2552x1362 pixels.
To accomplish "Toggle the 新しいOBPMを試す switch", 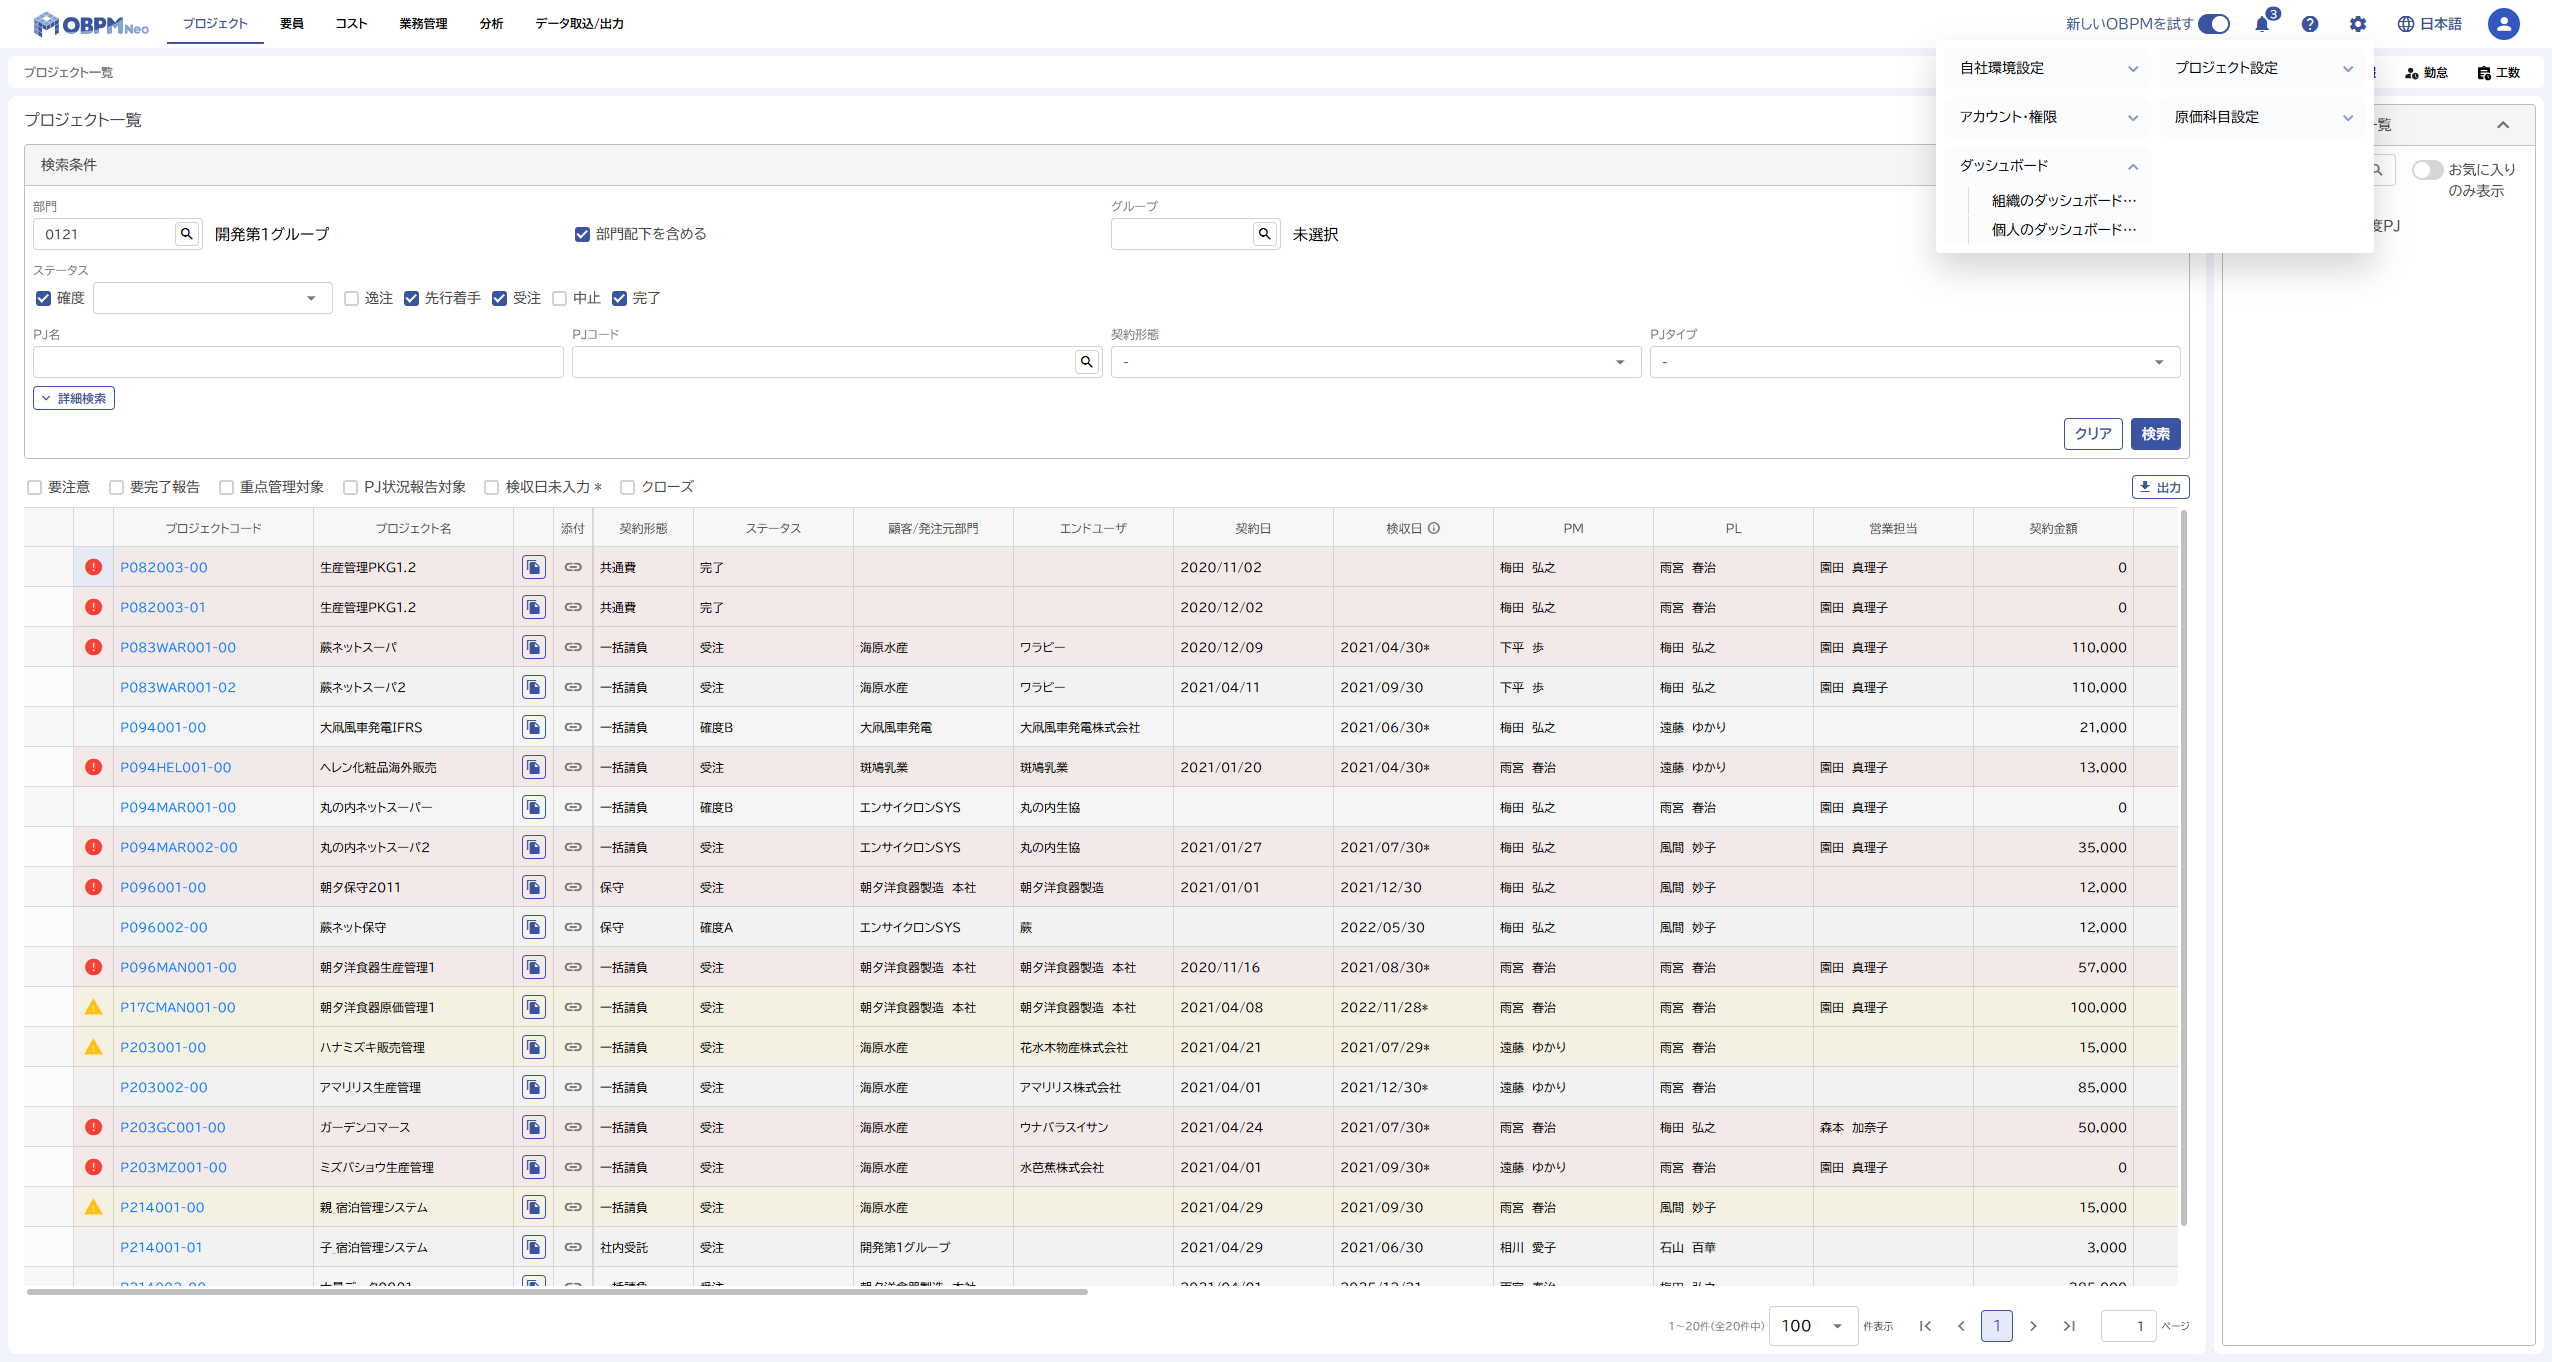I will click(2214, 24).
